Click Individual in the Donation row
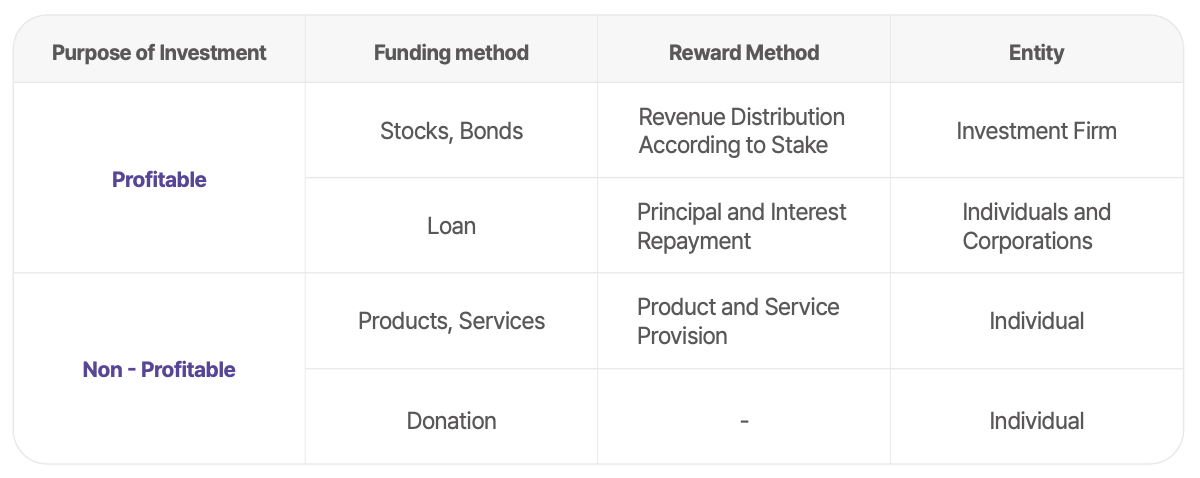 [1036, 421]
